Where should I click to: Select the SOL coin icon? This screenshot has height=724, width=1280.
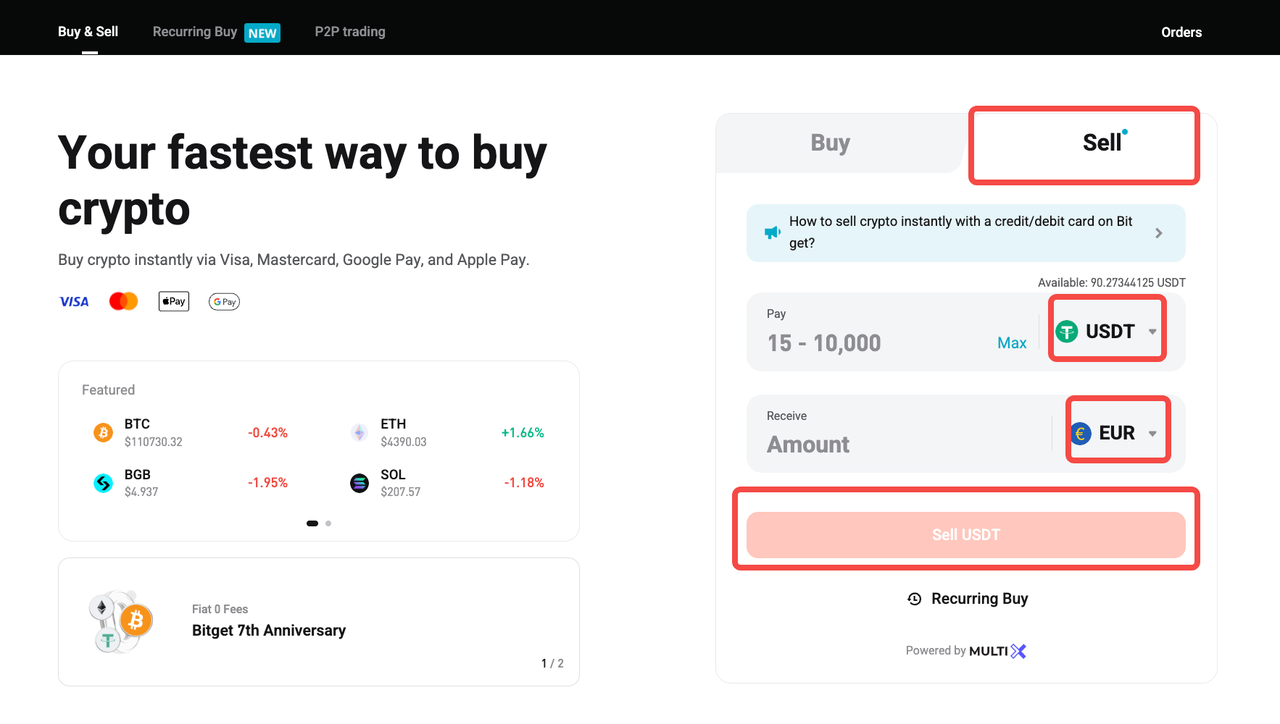coord(359,483)
